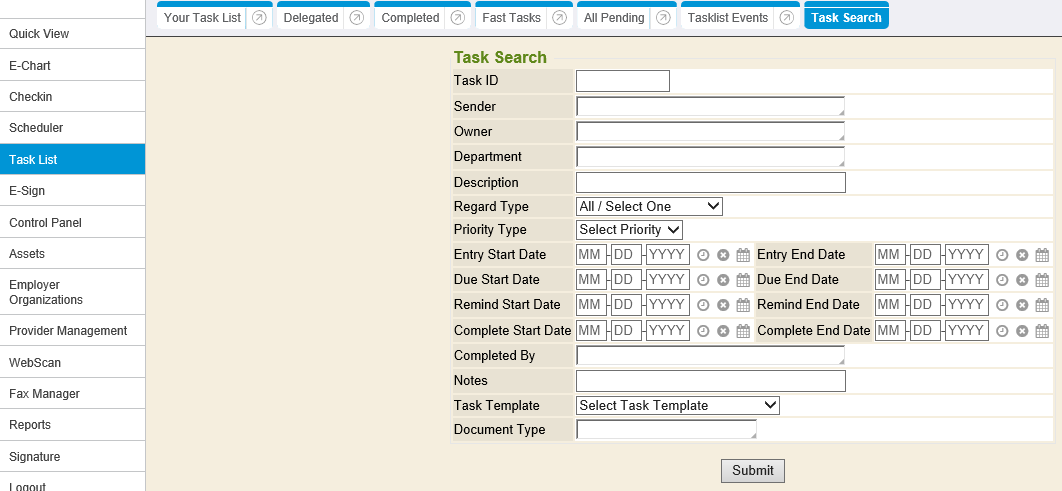The image size is (1062, 491).
Task: Open the Regard Type dropdown
Action: (x=649, y=206)
